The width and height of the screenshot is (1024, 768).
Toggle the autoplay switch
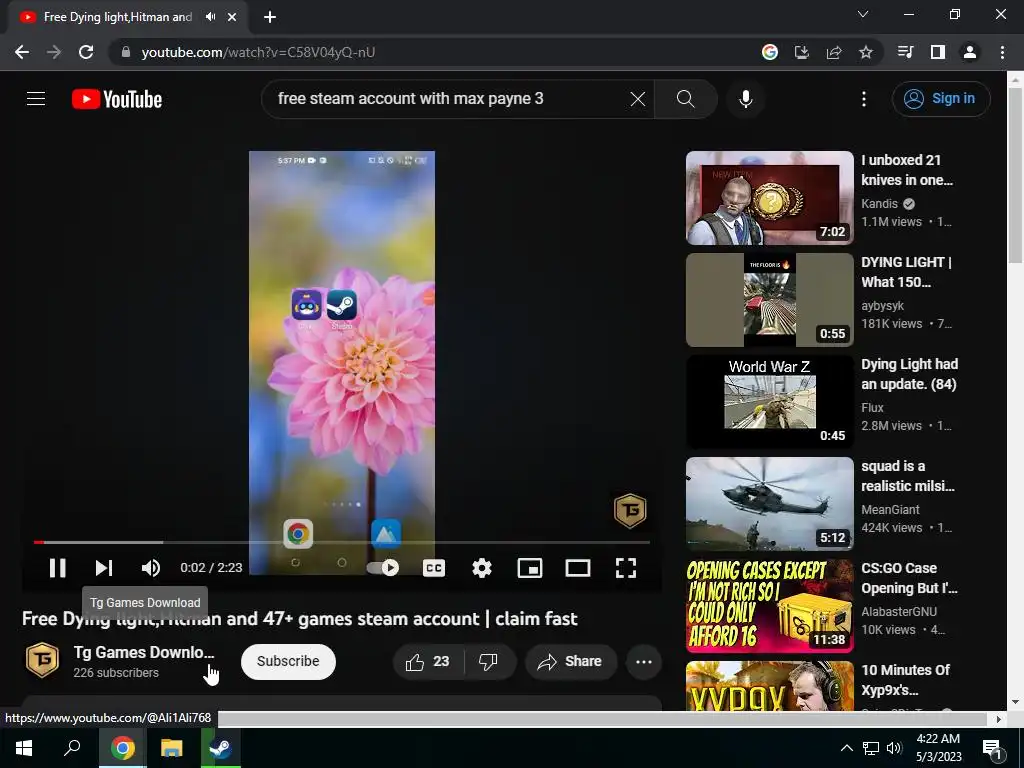383,568
